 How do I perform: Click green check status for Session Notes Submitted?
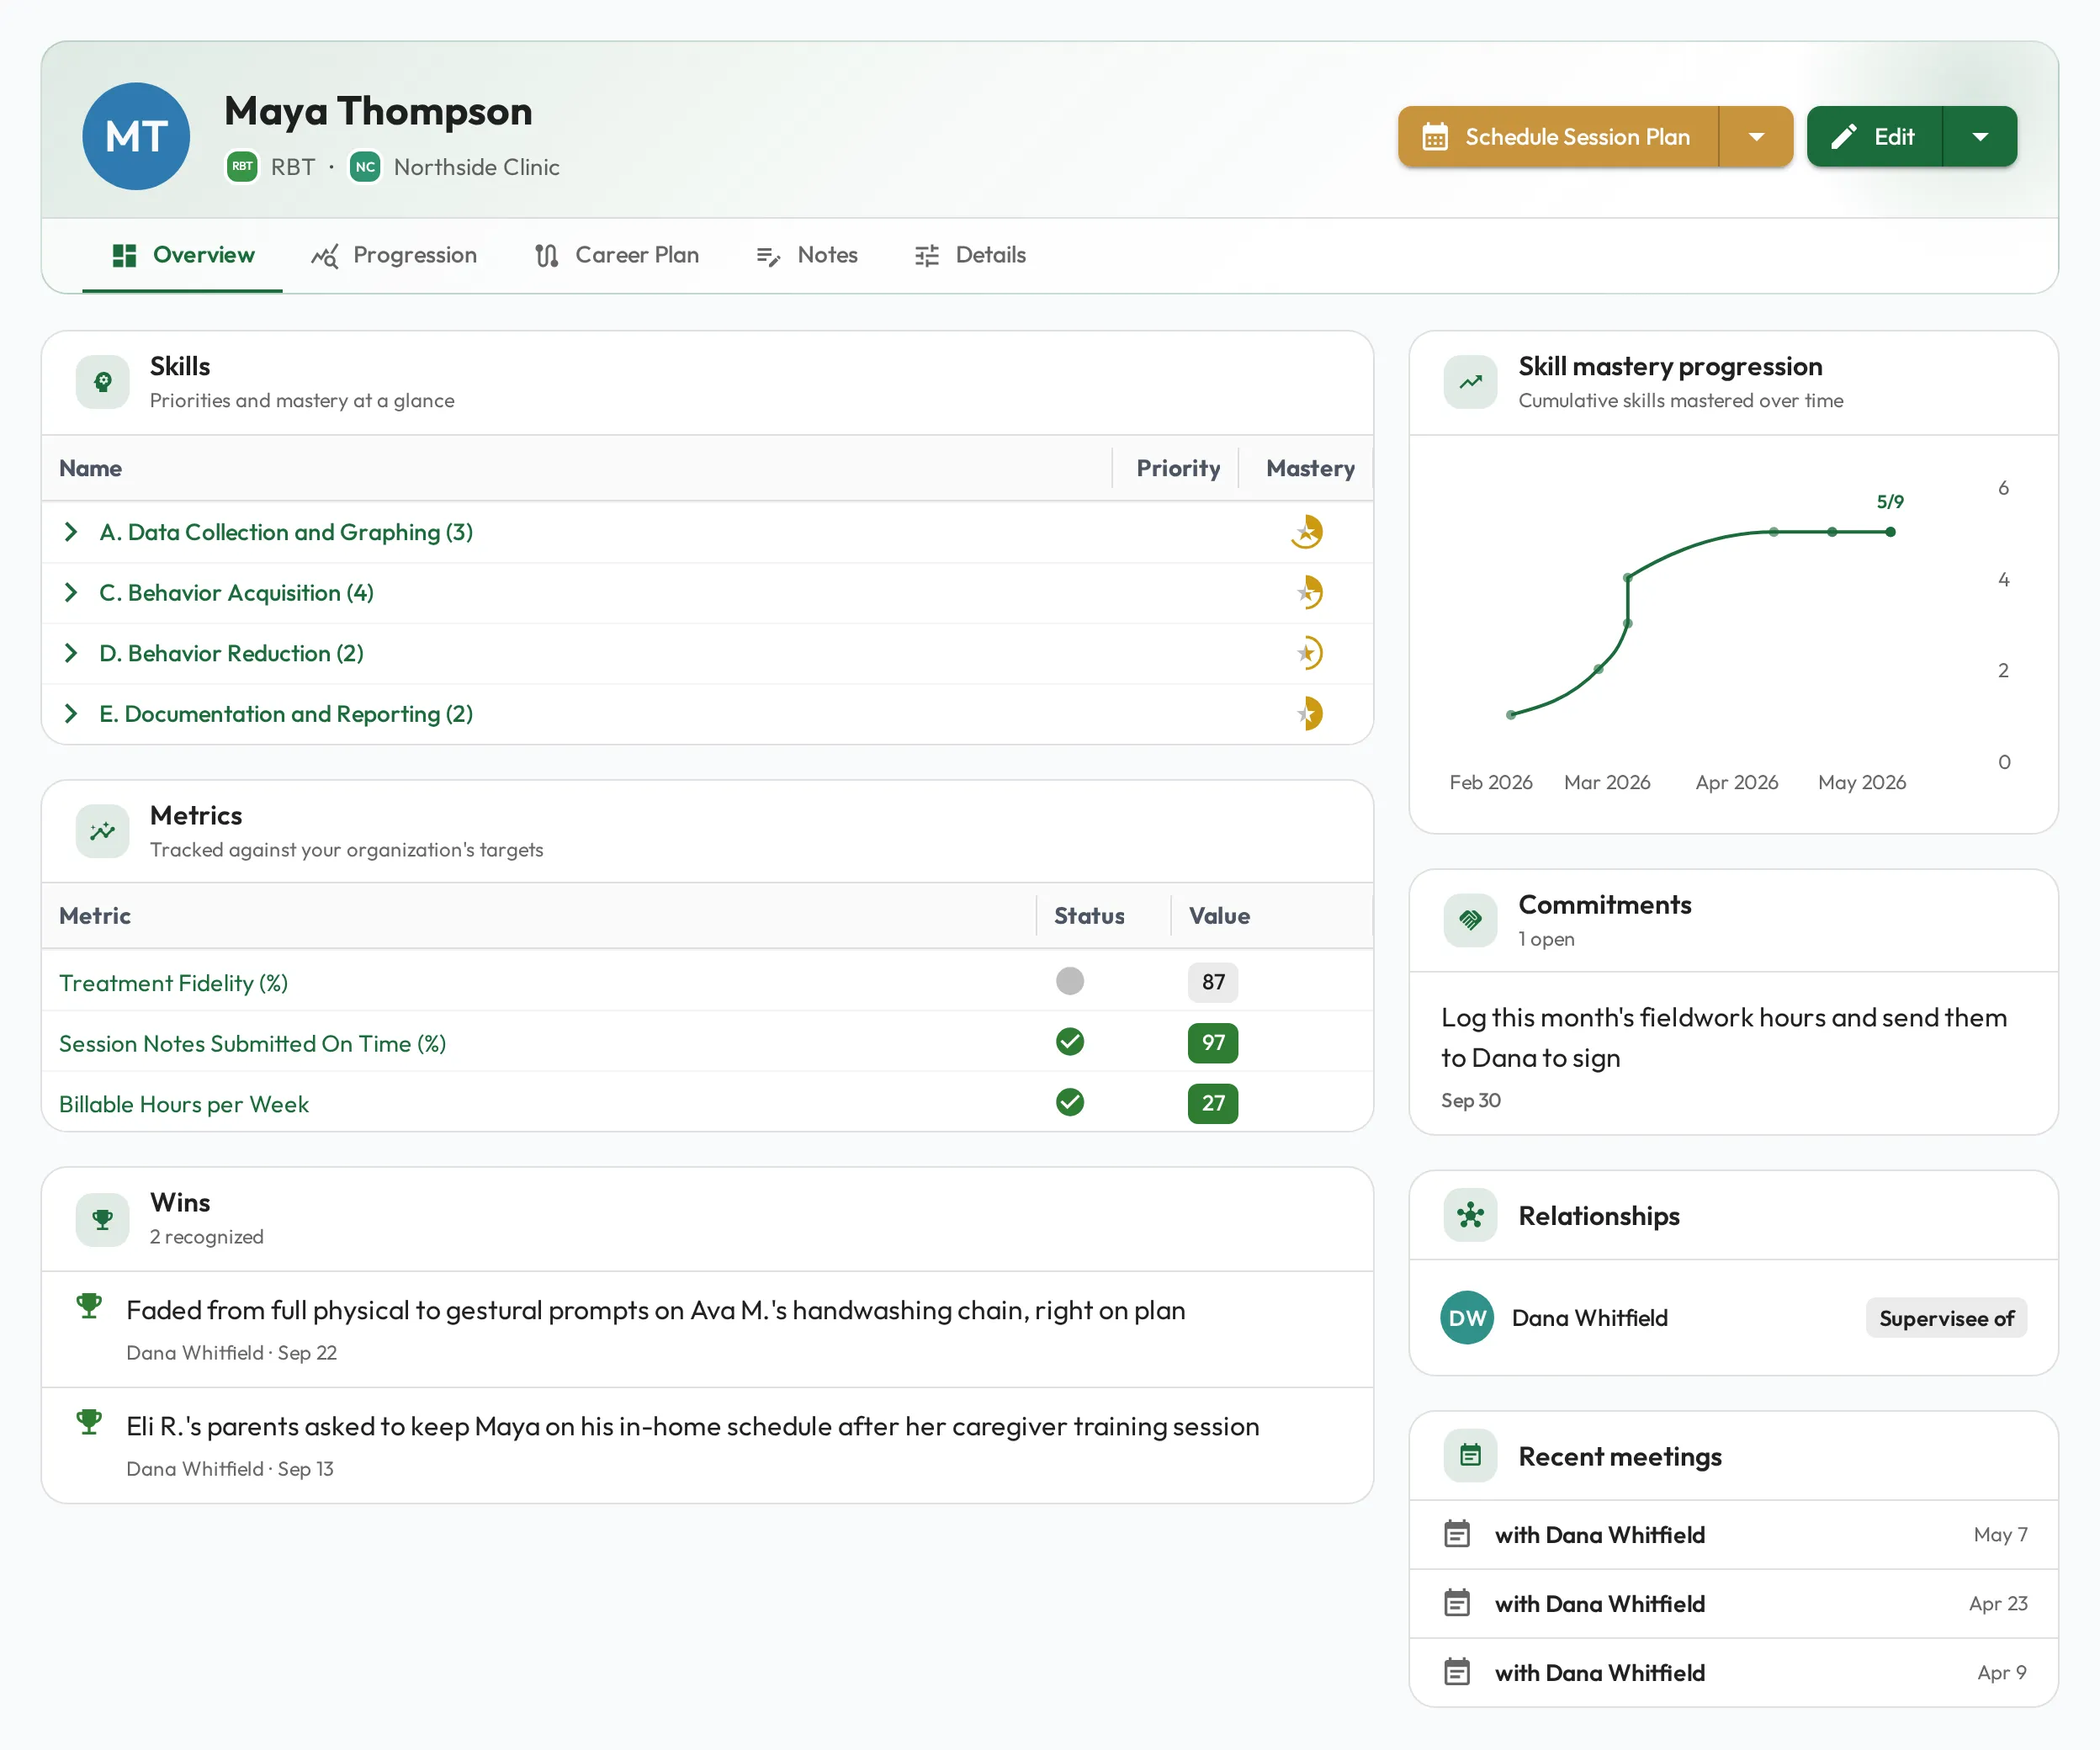coord(1070,1042)
